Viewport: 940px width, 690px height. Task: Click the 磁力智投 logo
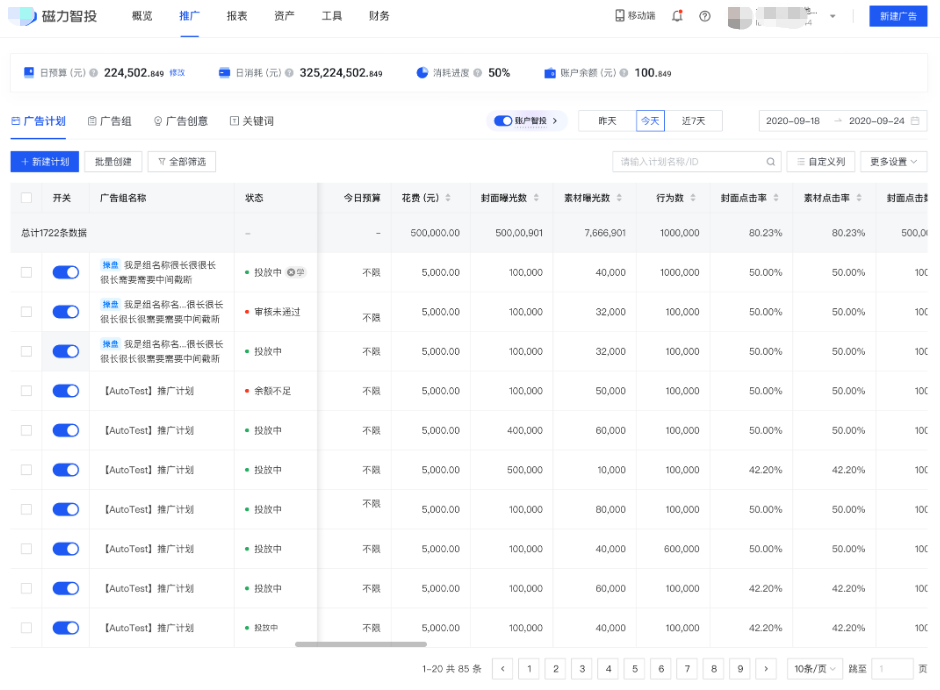45,15
